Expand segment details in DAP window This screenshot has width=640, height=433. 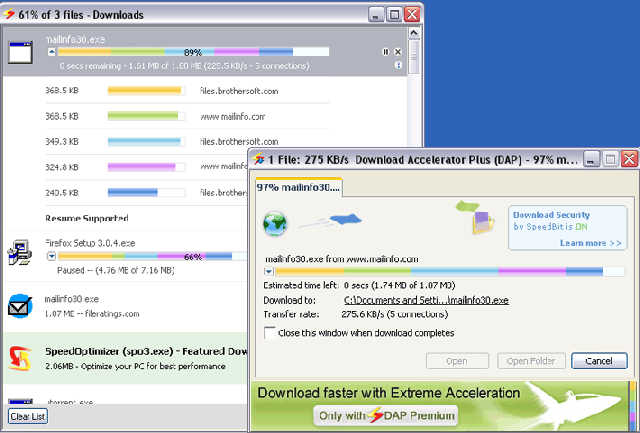tap(268, 270)
